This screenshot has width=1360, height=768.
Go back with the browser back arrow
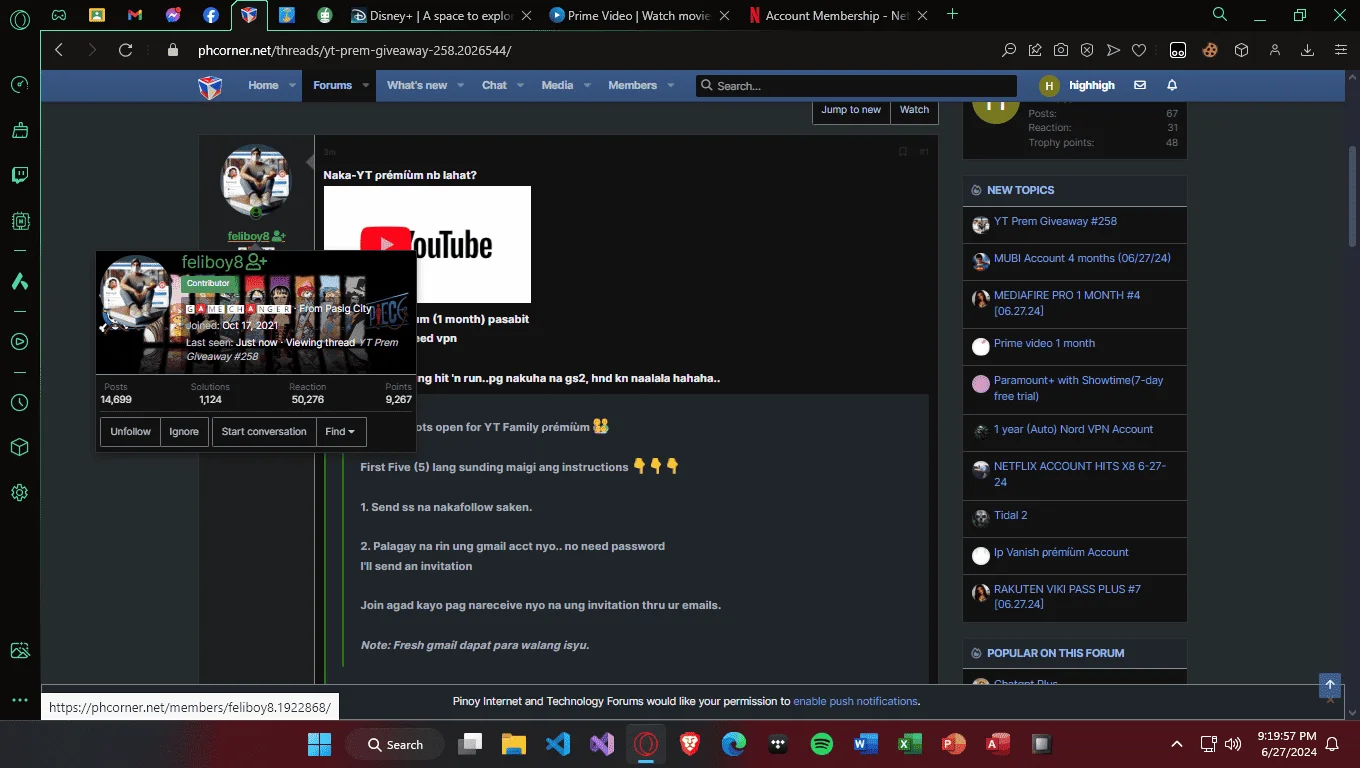tap(59, 50)
